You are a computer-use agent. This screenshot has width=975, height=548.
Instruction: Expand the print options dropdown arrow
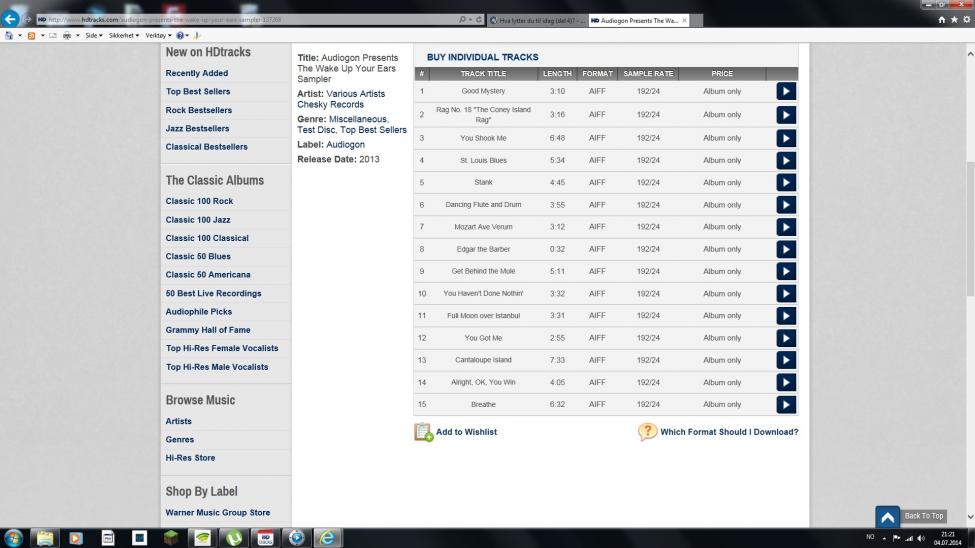78,35
